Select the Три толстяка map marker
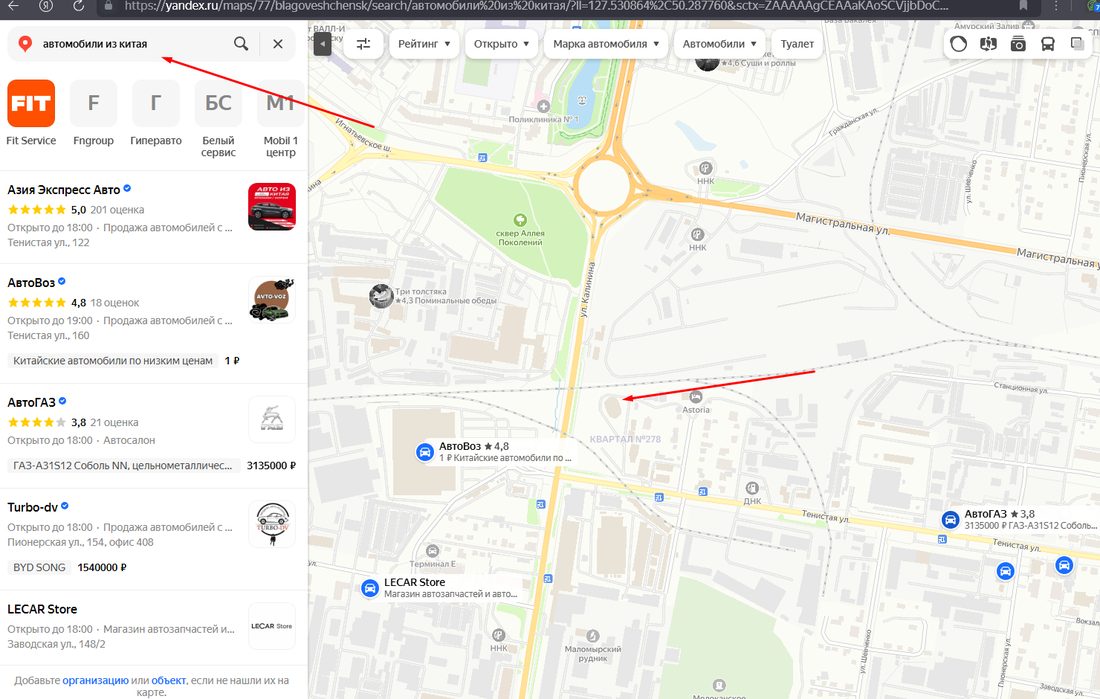The height and width of the screenshot is (699, 1100). coord(381,295)
